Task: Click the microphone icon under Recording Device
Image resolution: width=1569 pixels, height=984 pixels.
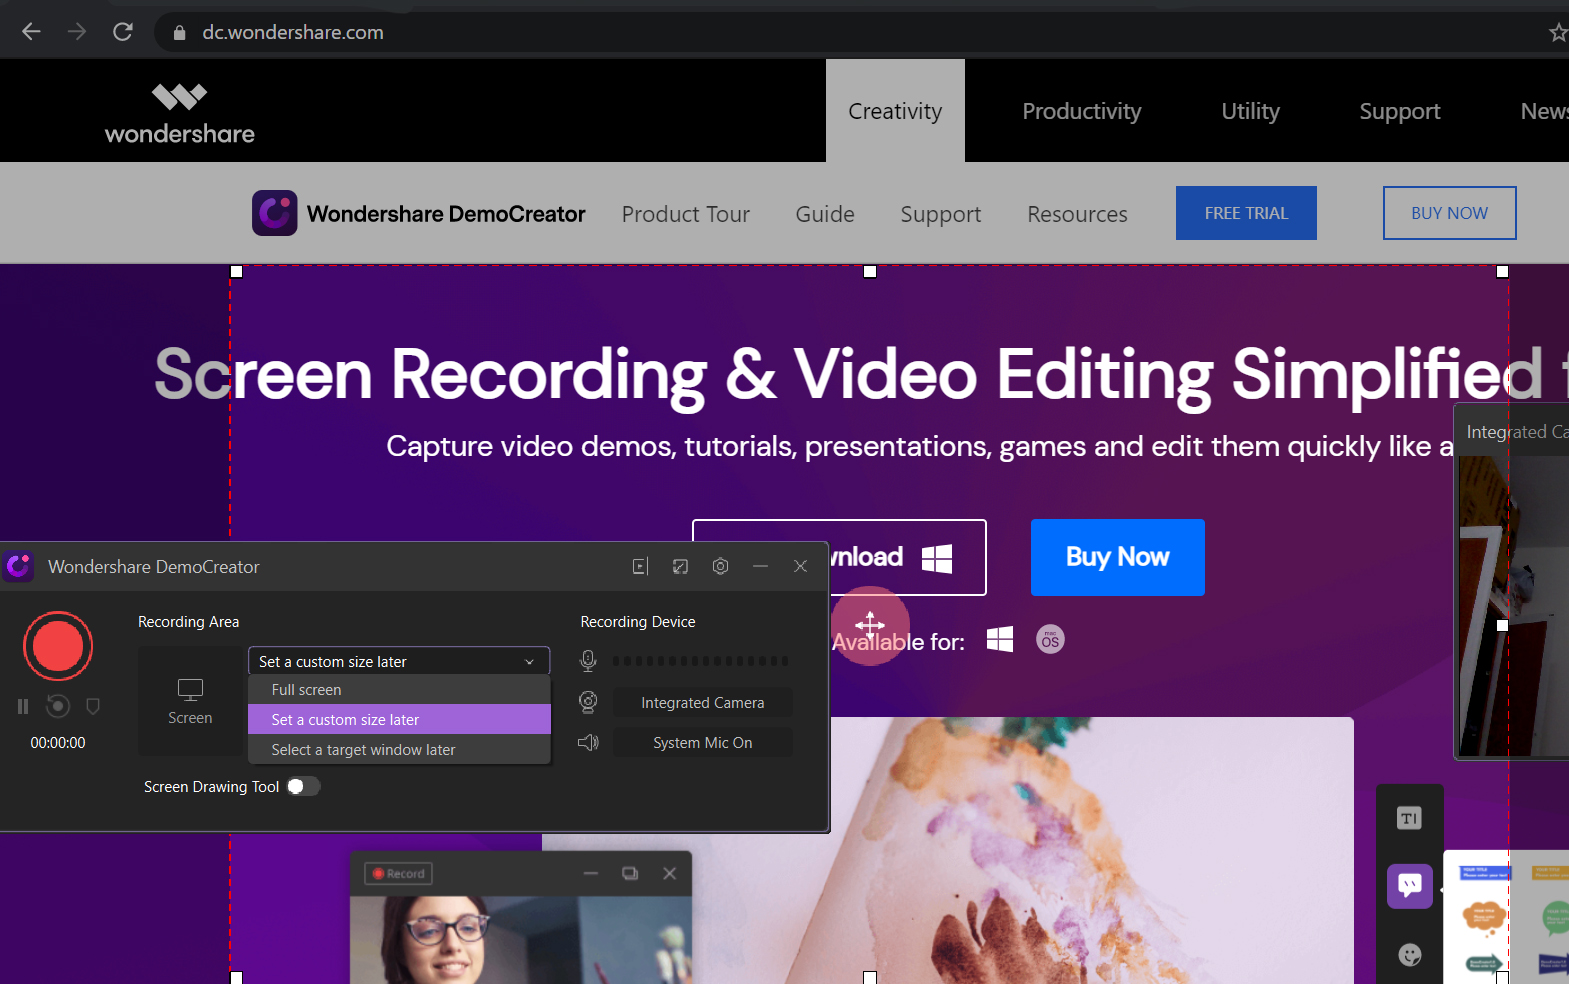Action: (588, 661)
